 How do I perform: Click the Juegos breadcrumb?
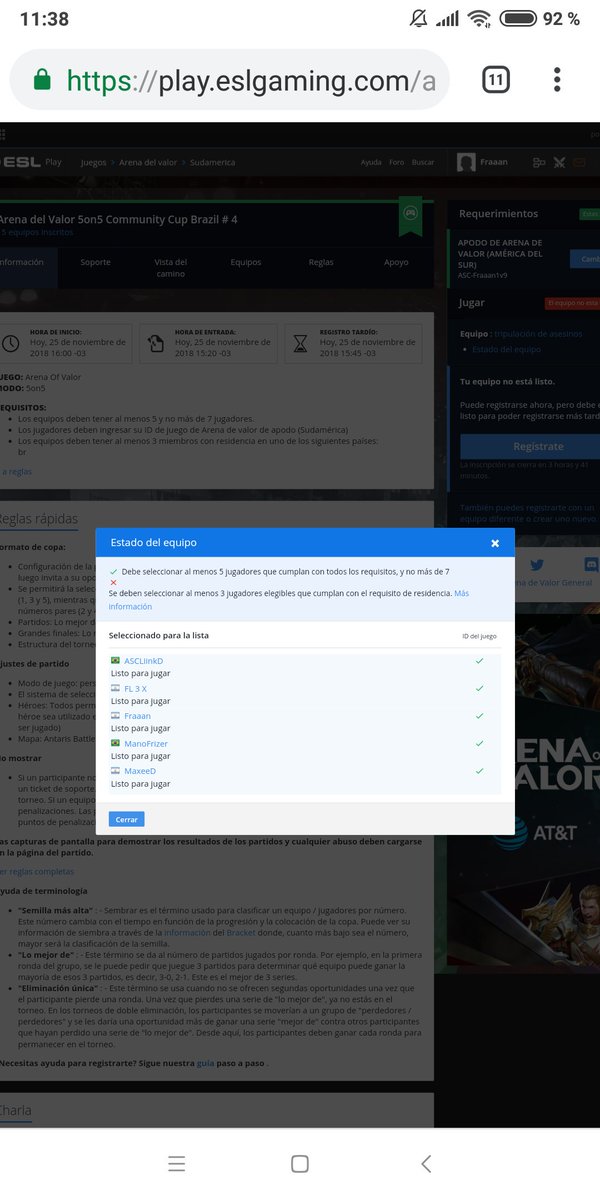[x=93, y=162]
